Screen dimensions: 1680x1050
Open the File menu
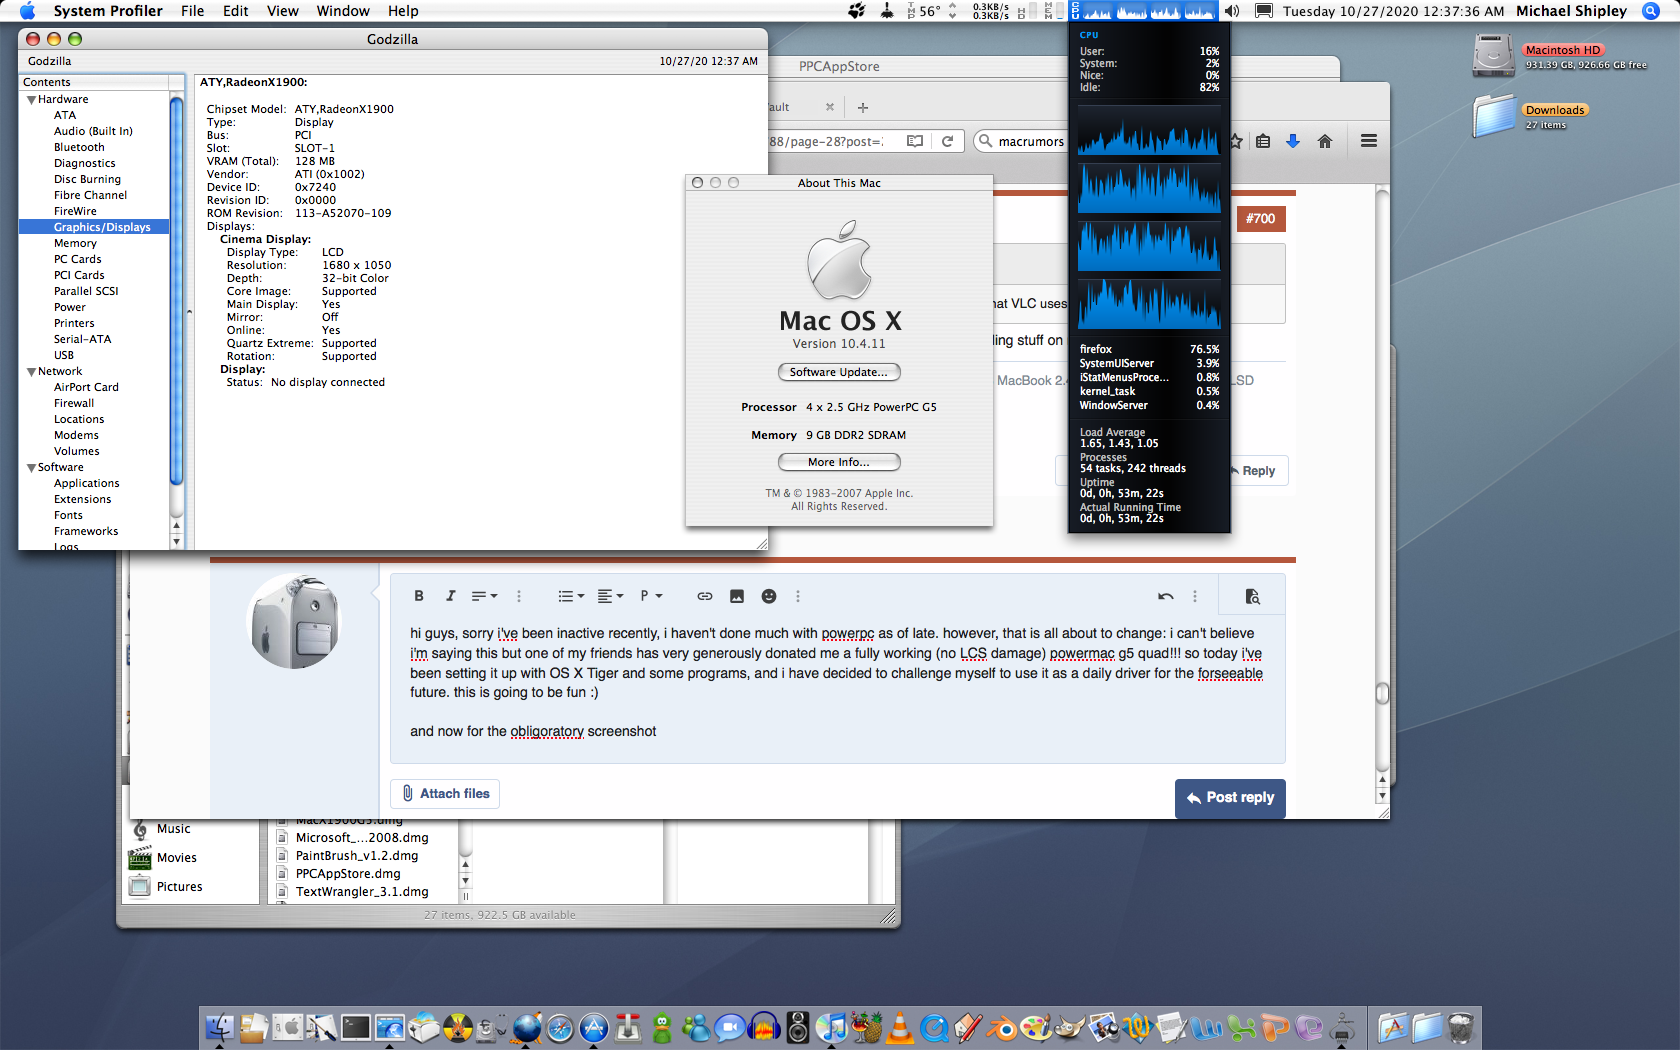pos(192,11)
